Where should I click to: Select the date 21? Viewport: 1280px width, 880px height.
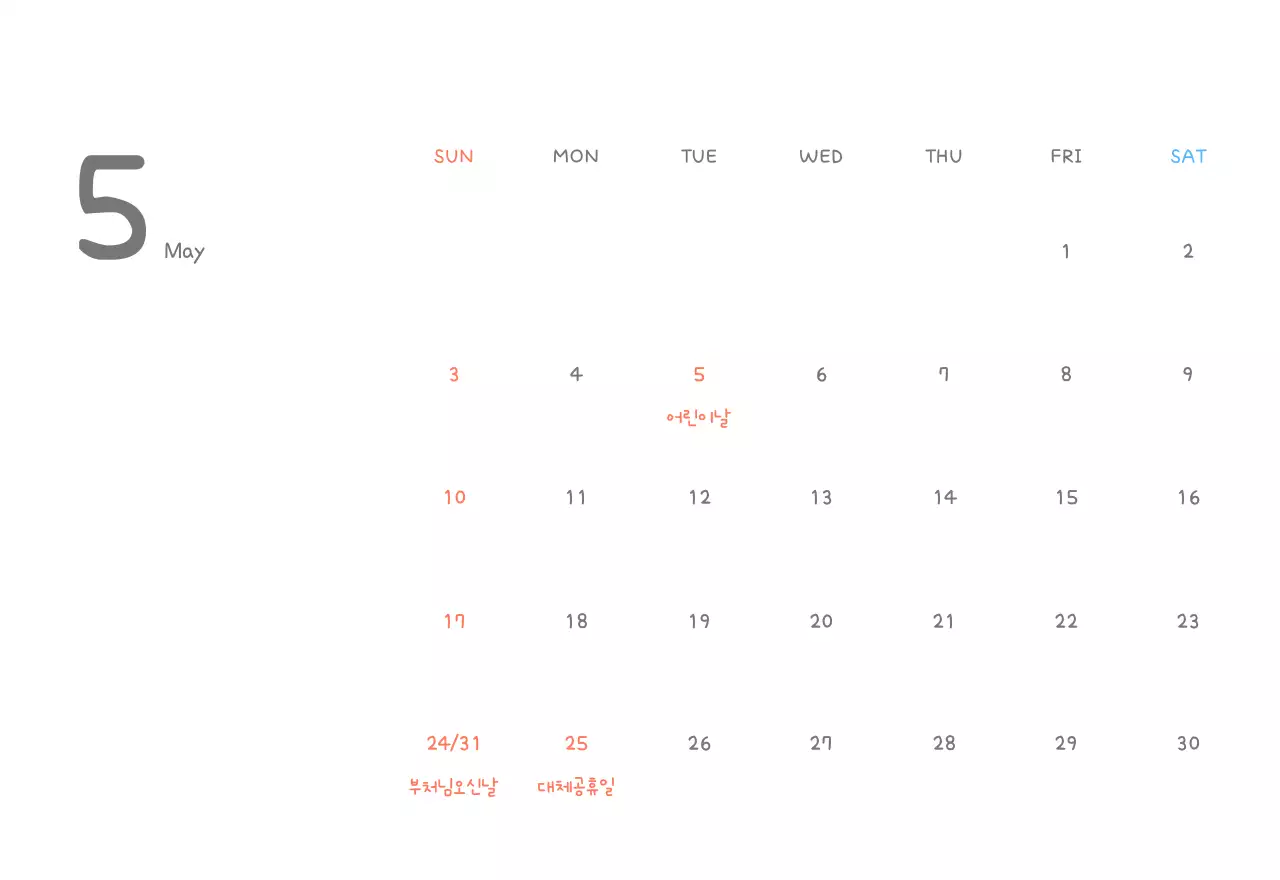pos(944,621)
